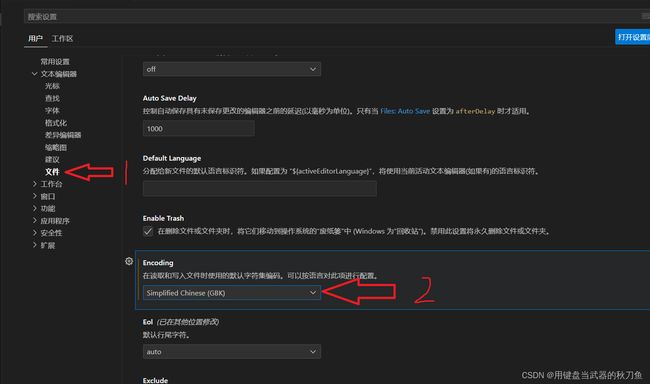Viewport: 650px width, 384px height.
Task: Select 缩略图 in the settings tree
Action: pyautogui.click(x=56, y=147)
